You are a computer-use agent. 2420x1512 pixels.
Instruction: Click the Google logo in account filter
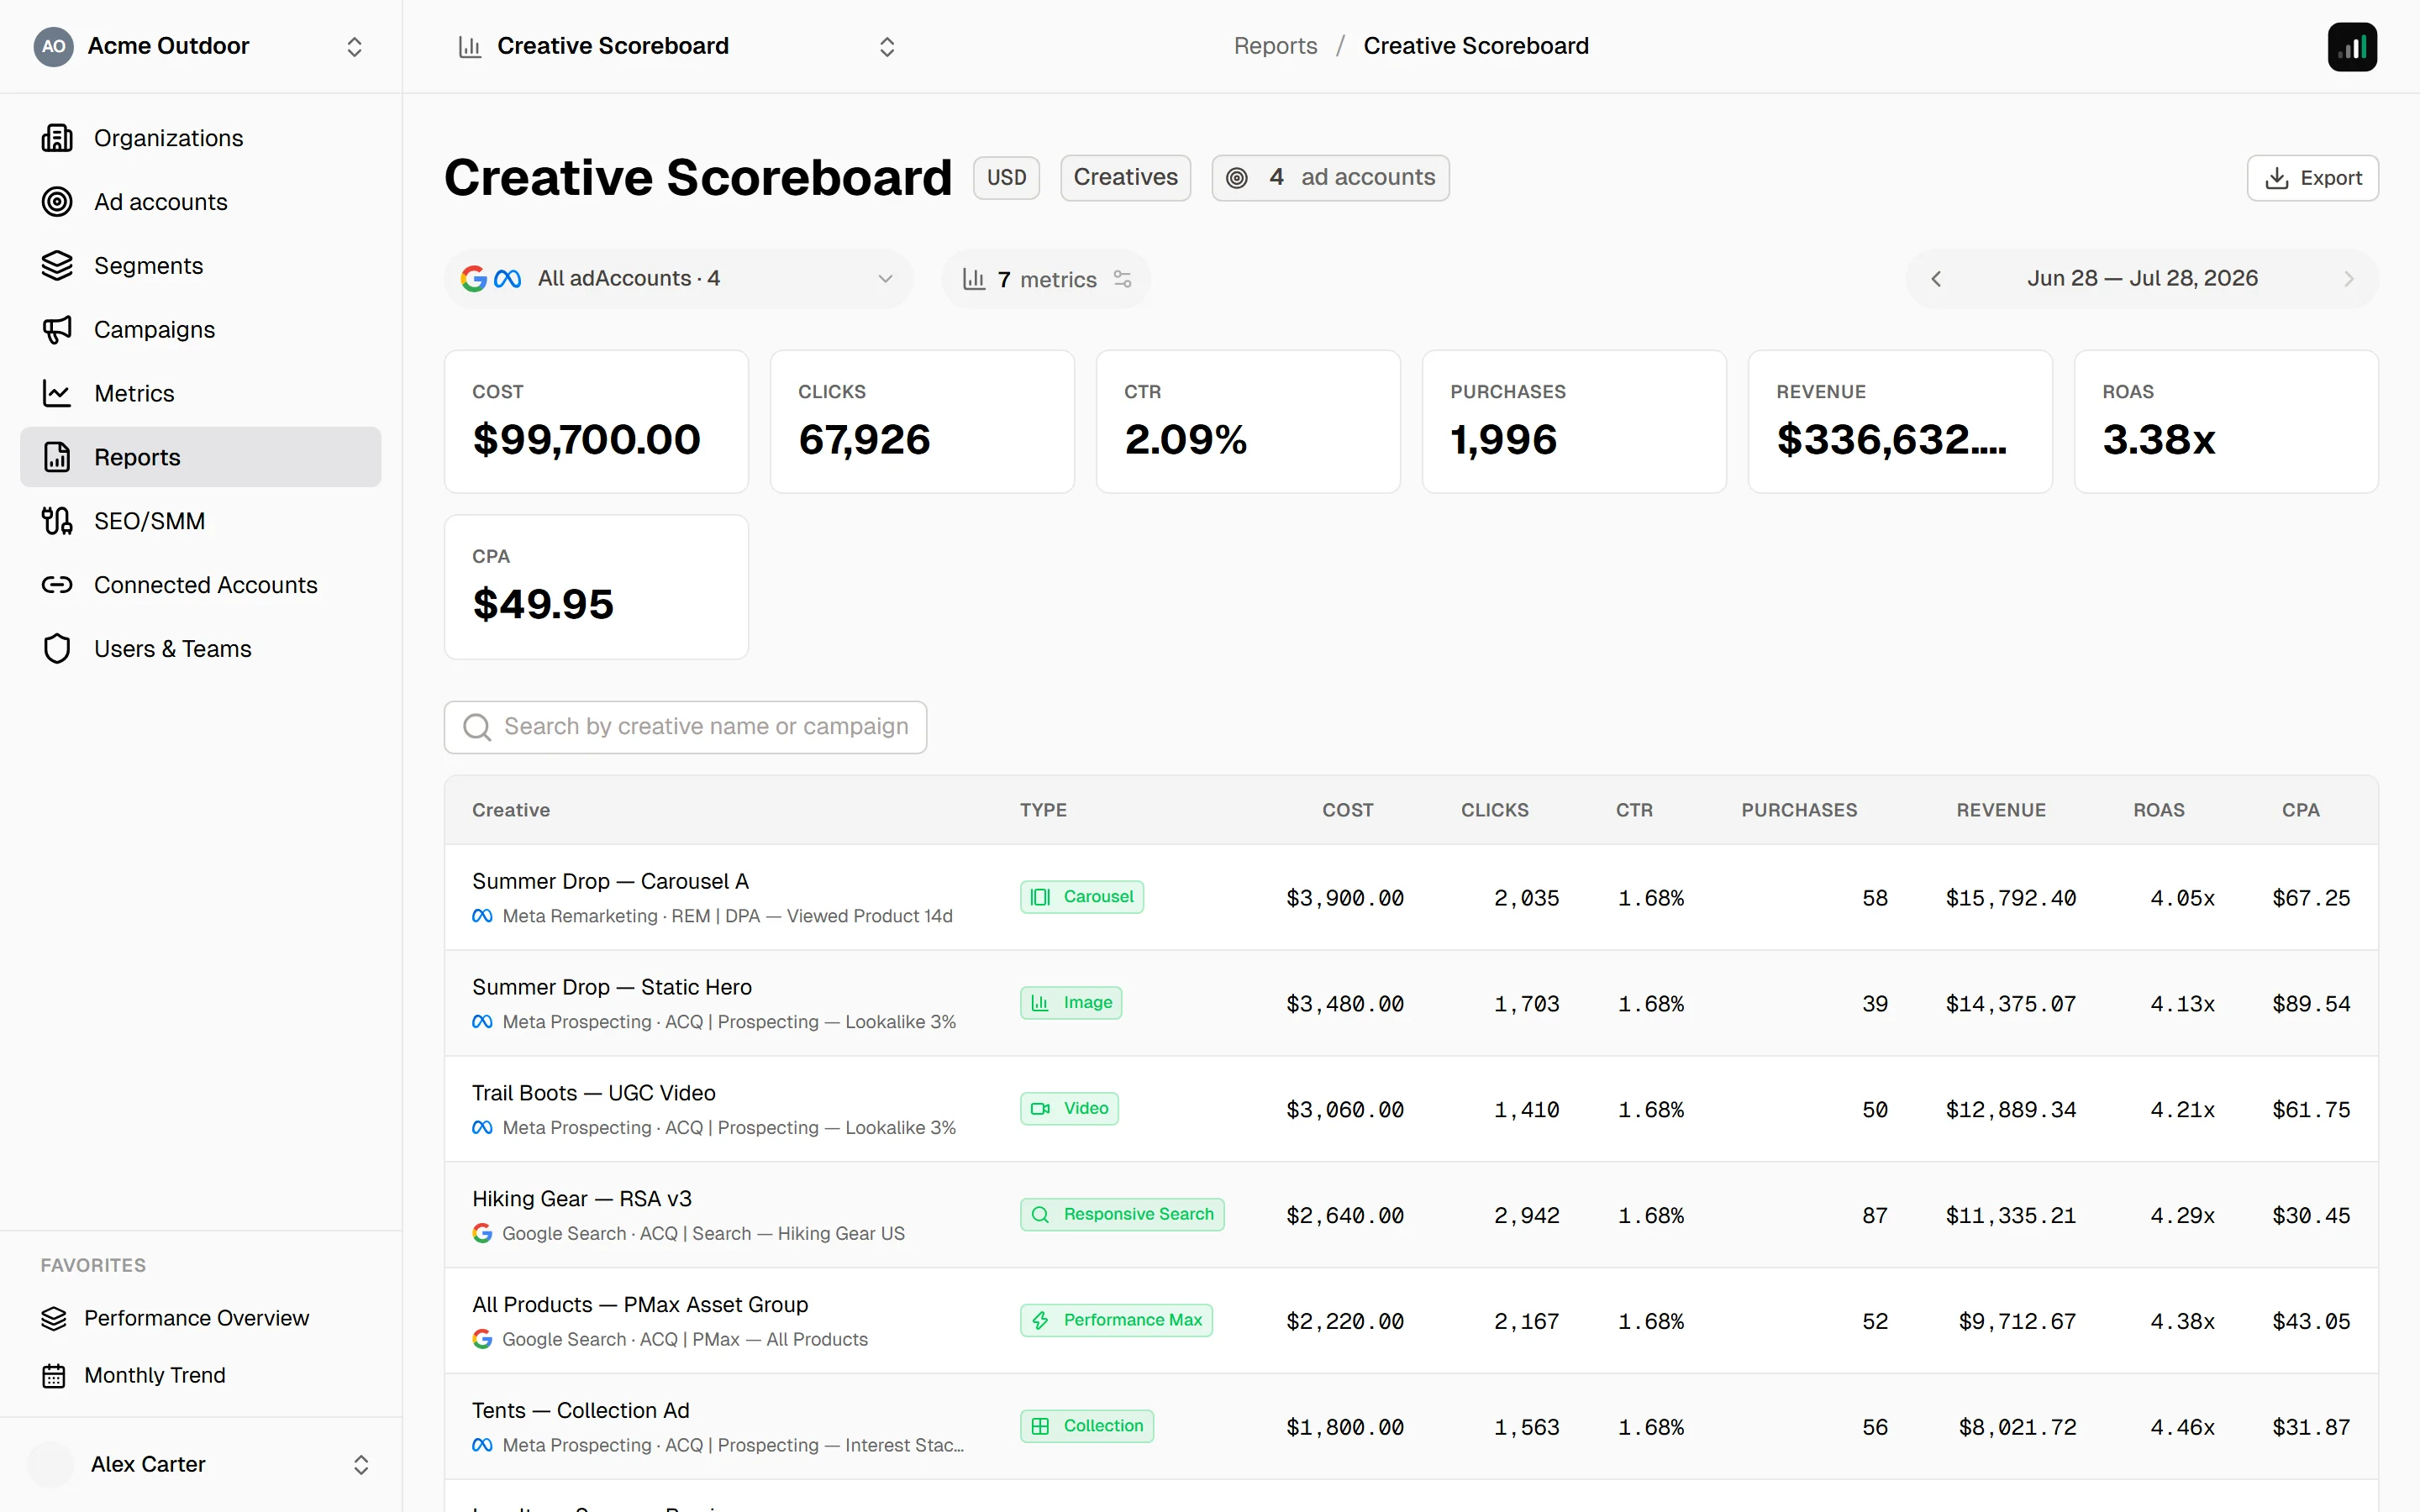point(474,279)
